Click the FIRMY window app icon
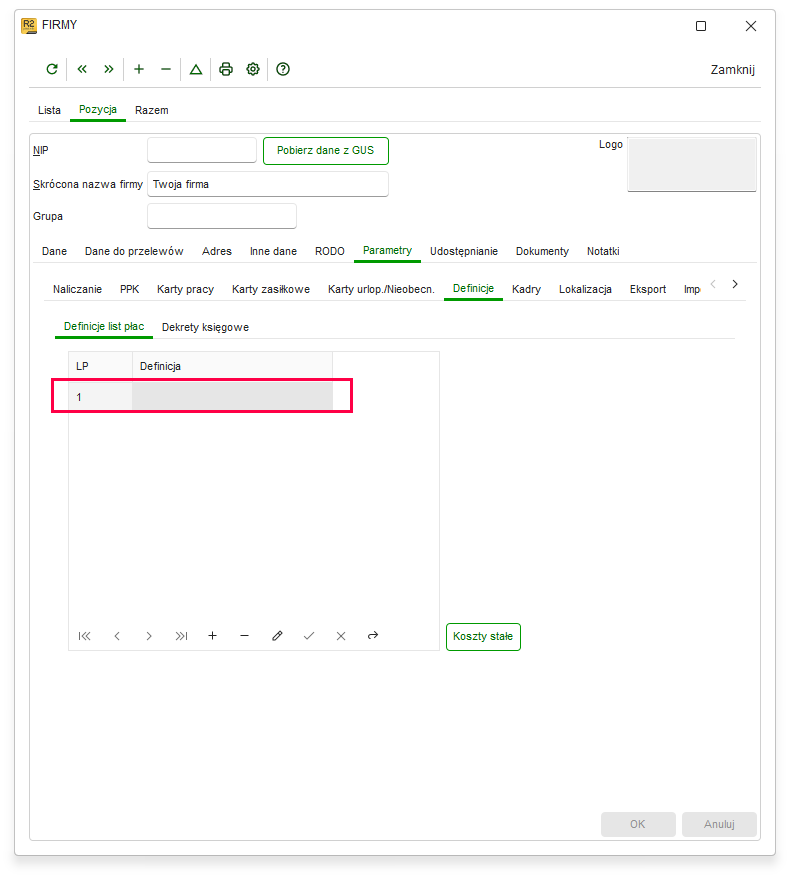797x878 pixels. click(x=29, y=25)
